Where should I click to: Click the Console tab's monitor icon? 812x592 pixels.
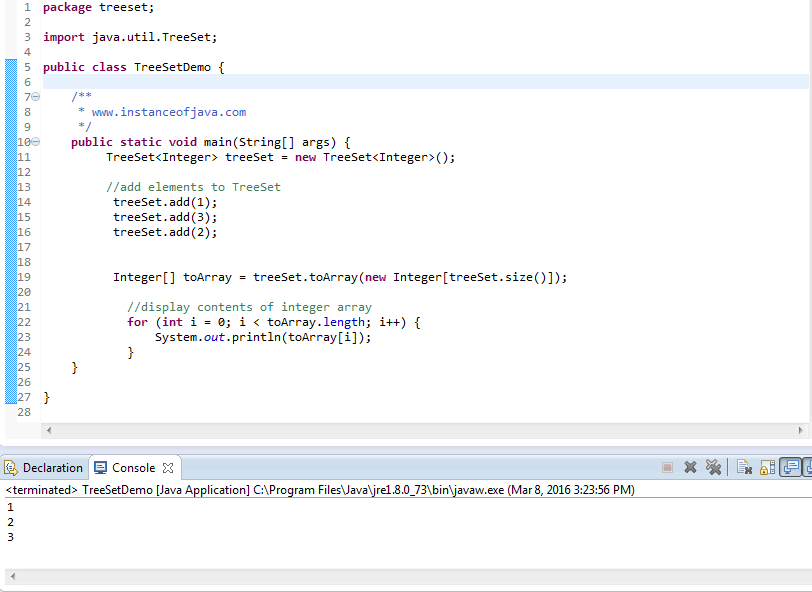[100, 467]
